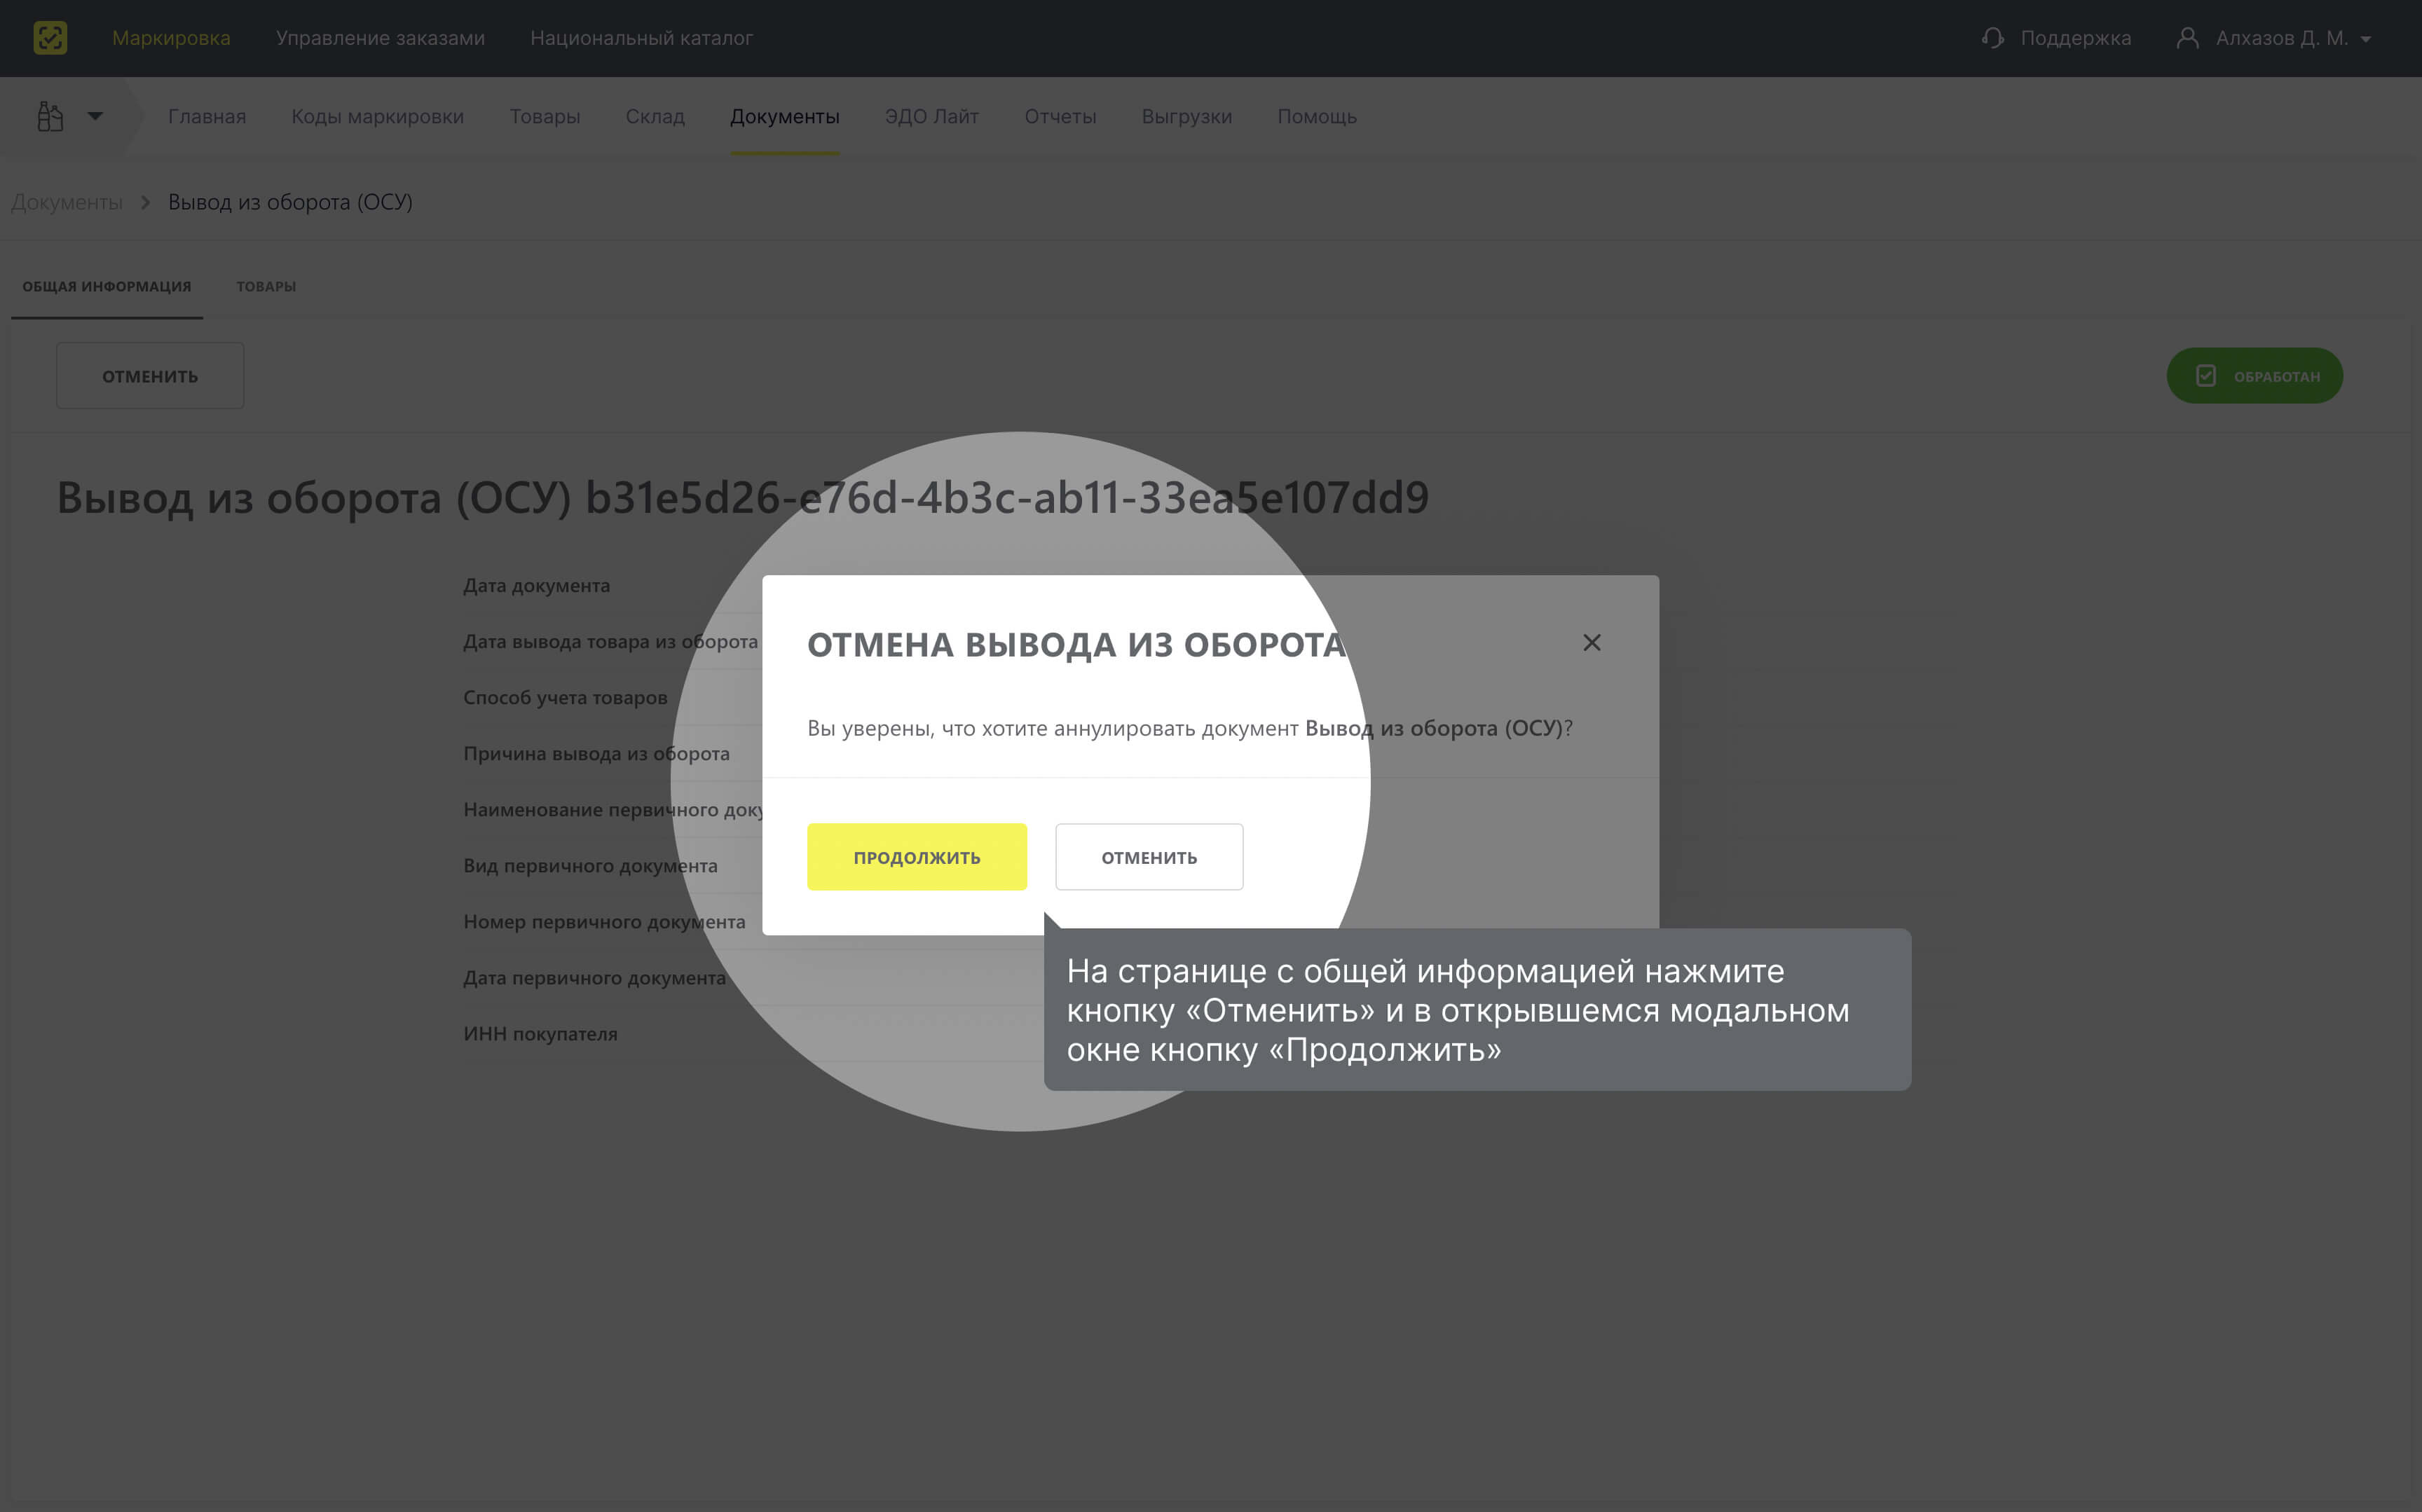The width and height of the screenshot is (2422, 1512).
Task: Click the Причина вывода из оборота label
Action: tap(596, 753)
